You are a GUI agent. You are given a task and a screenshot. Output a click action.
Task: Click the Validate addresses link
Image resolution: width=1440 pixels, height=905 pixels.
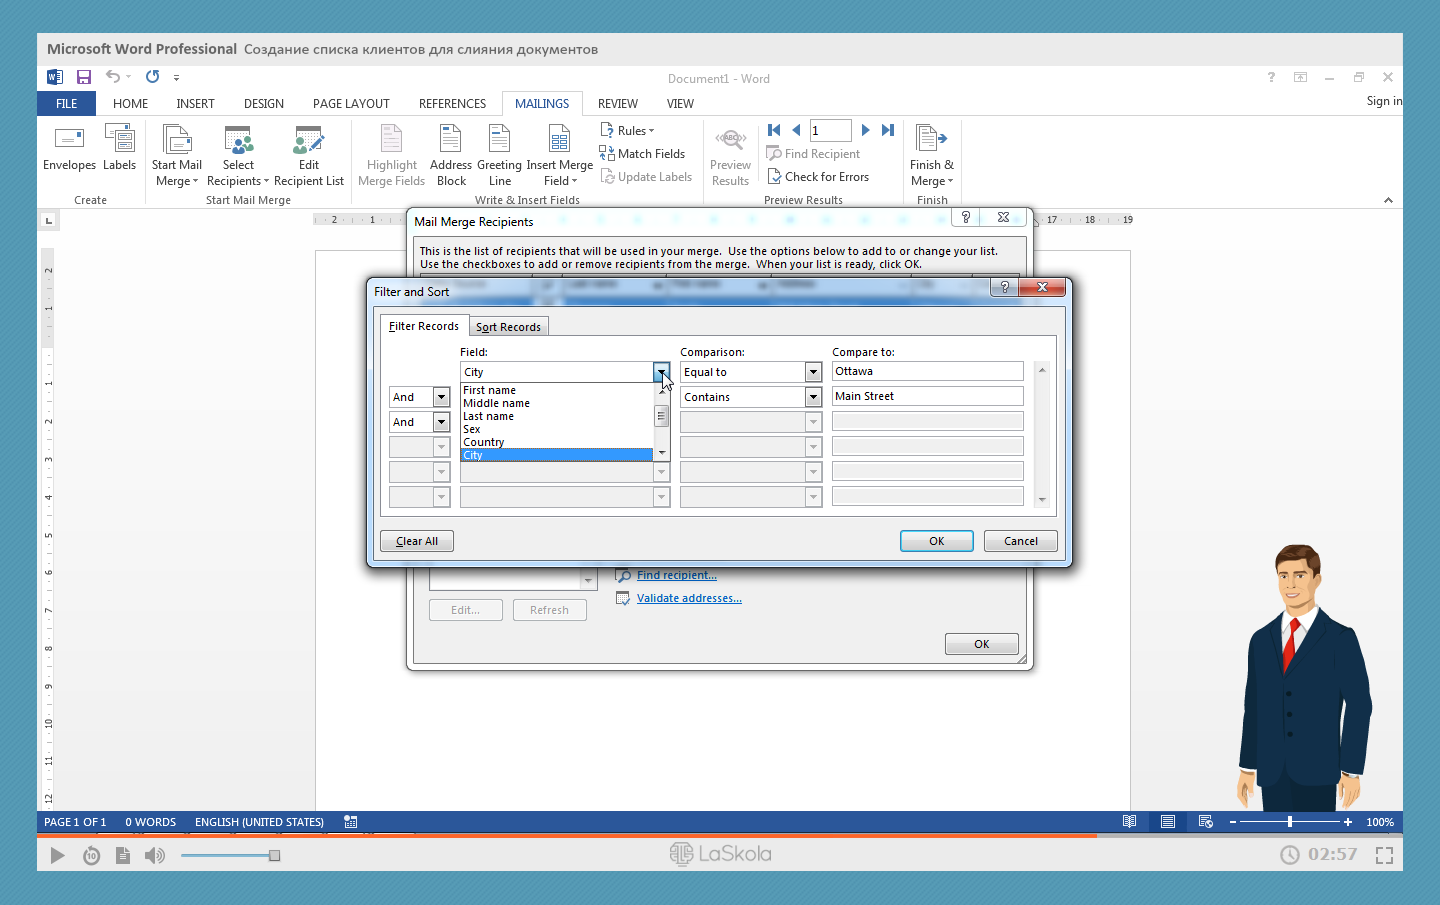coord(689,598)
